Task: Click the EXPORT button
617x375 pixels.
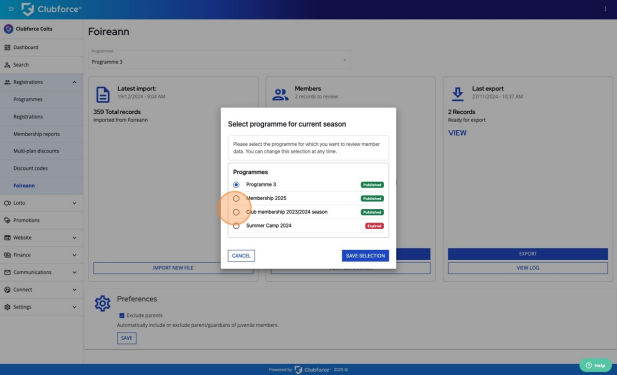Action: coord(528,254)
